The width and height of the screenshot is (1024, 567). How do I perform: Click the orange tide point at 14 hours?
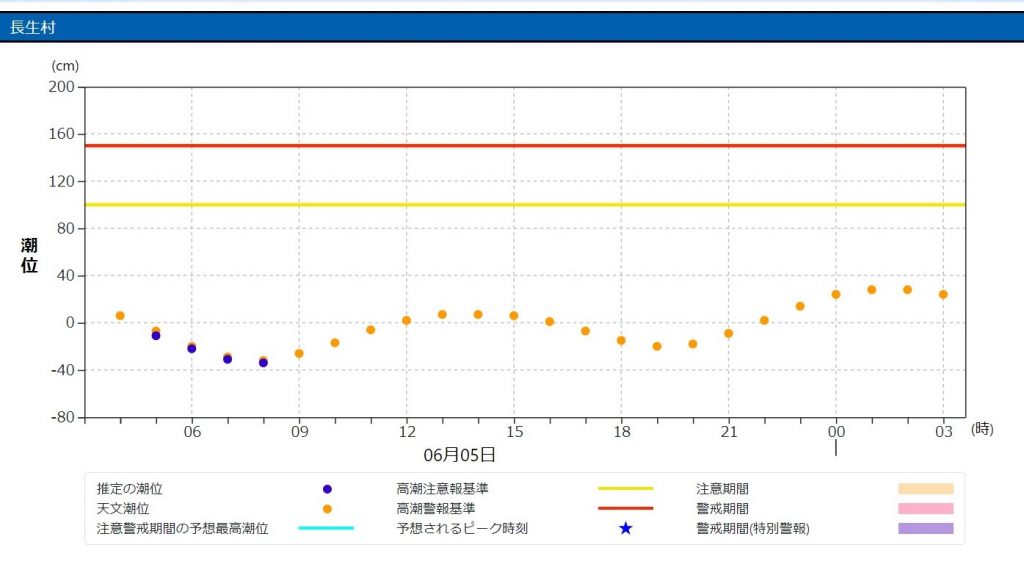(478, 315)
